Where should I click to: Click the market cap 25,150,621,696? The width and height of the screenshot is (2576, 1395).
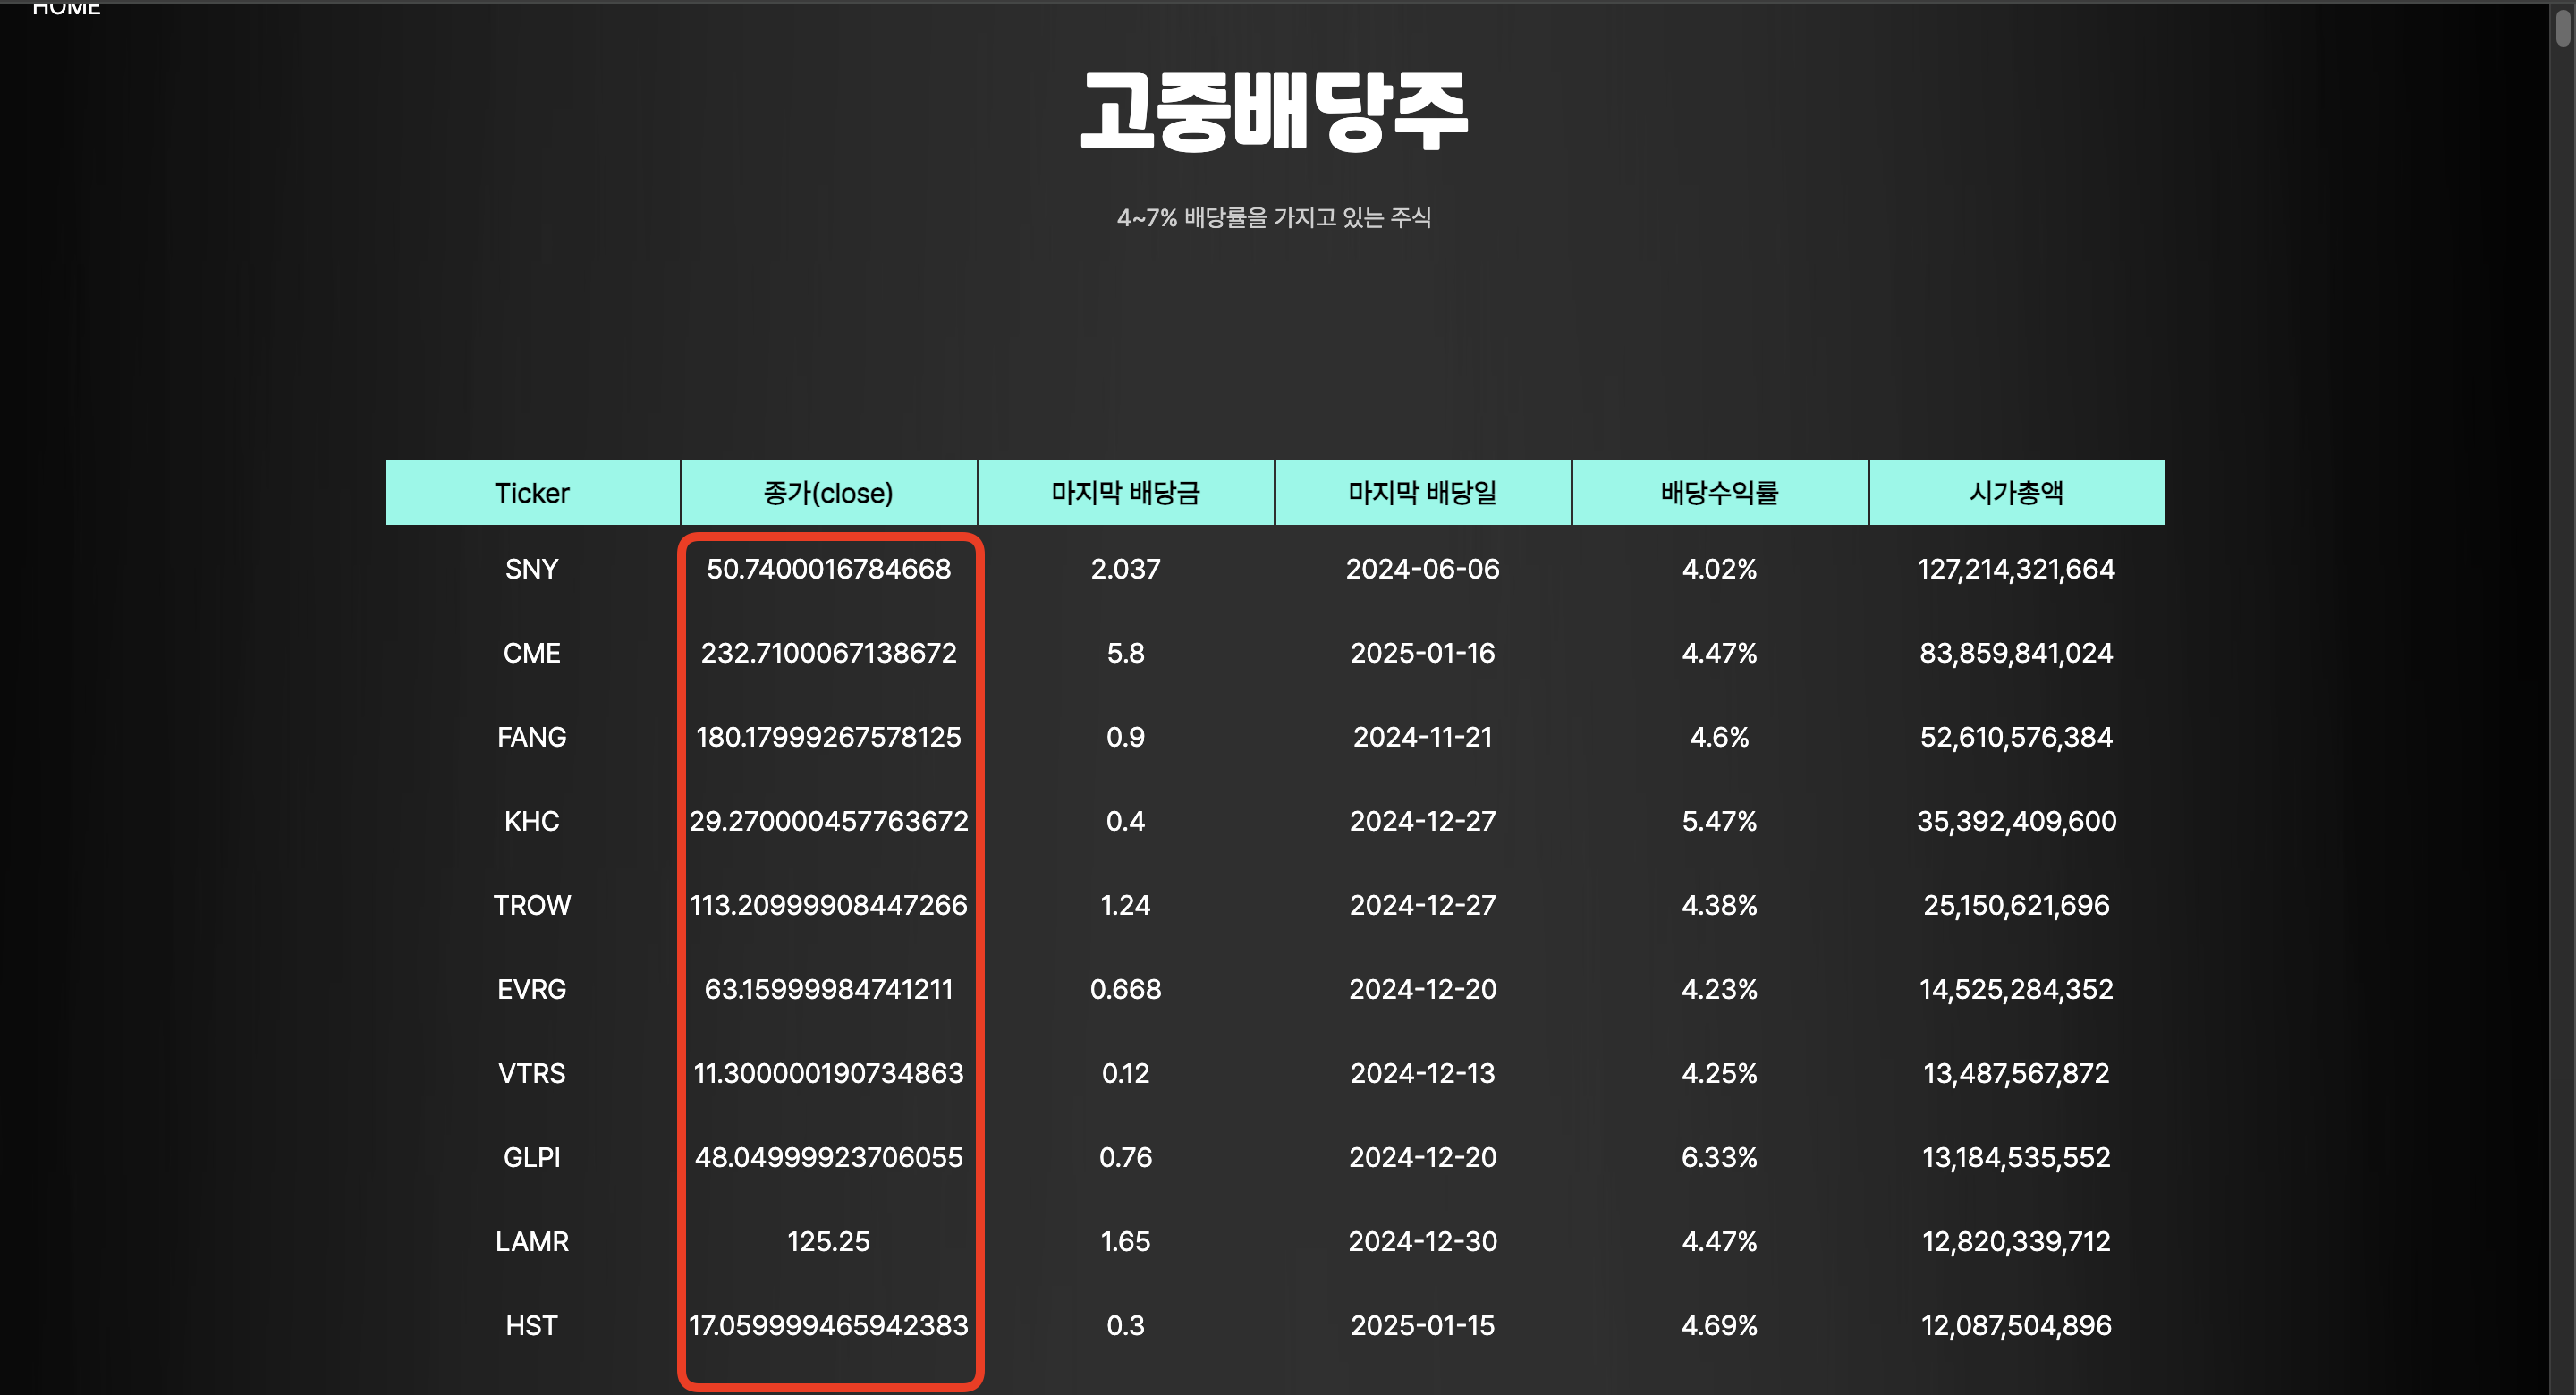[x=2017, y=905]
